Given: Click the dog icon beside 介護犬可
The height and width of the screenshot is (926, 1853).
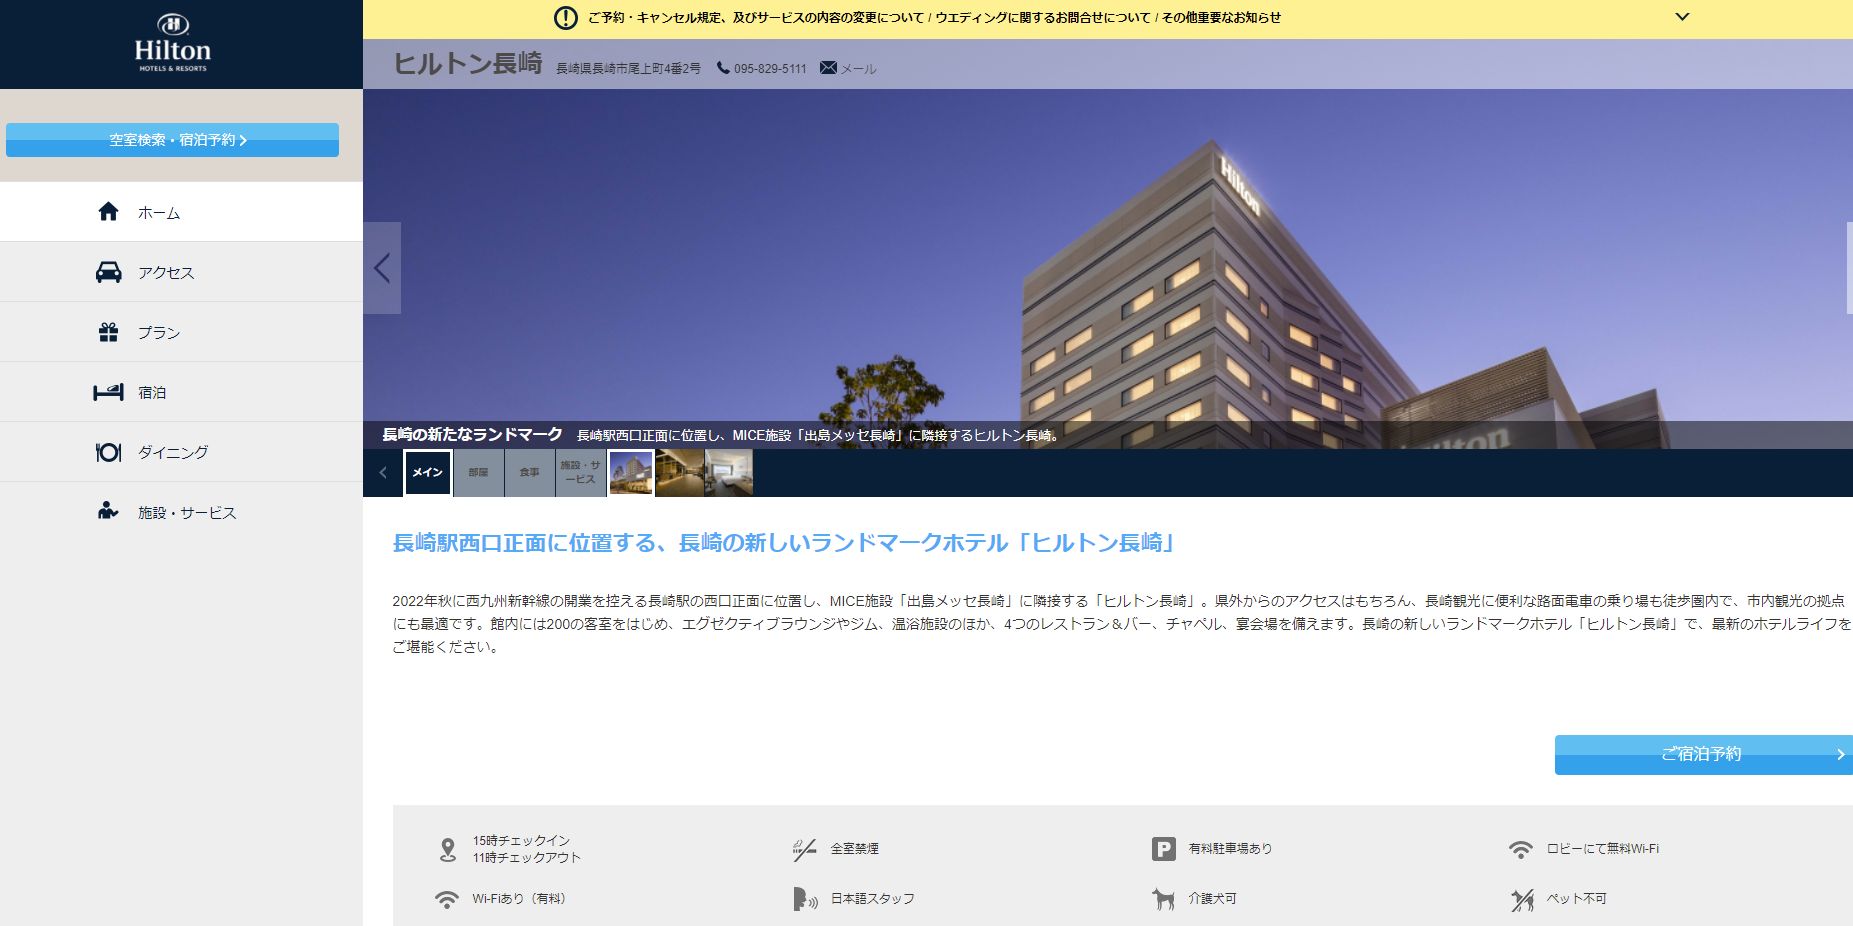Looking at the screenshot, I should pos(1163,899).
